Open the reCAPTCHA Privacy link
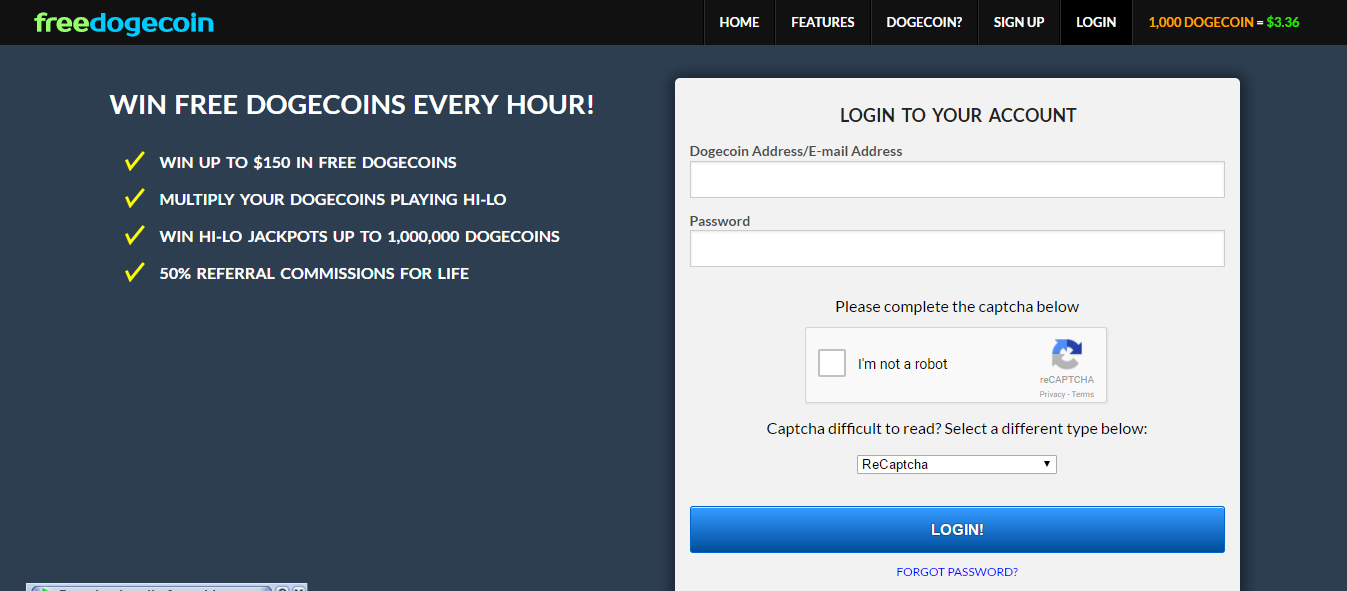This screenshot has width=1347, height=591. tap(1052, 394)
